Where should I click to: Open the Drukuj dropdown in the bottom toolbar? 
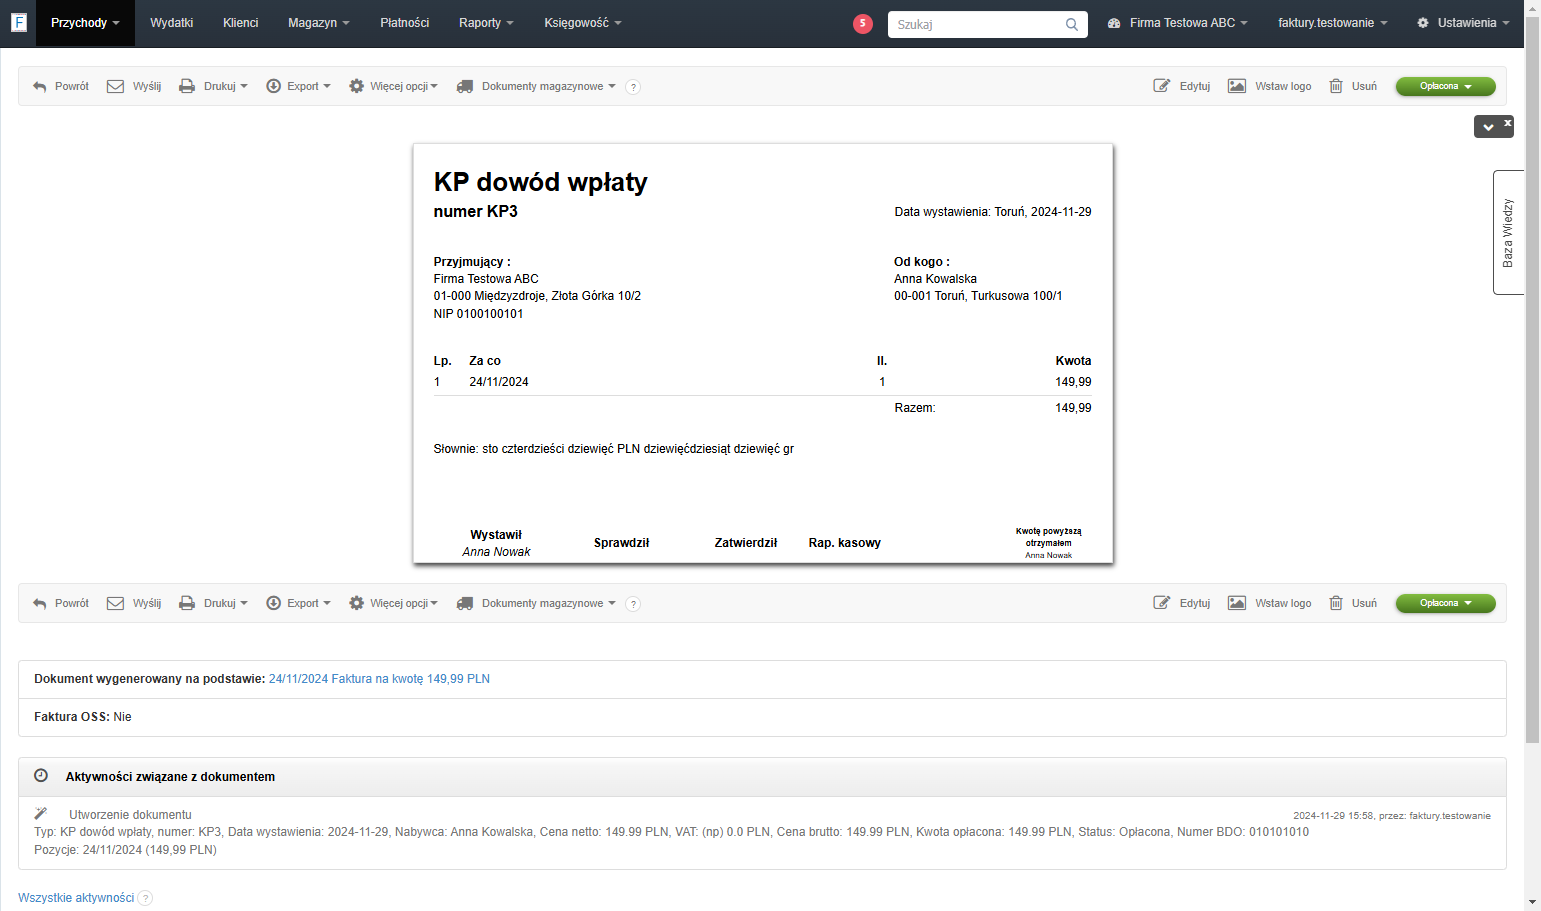(x=213, y=604)
